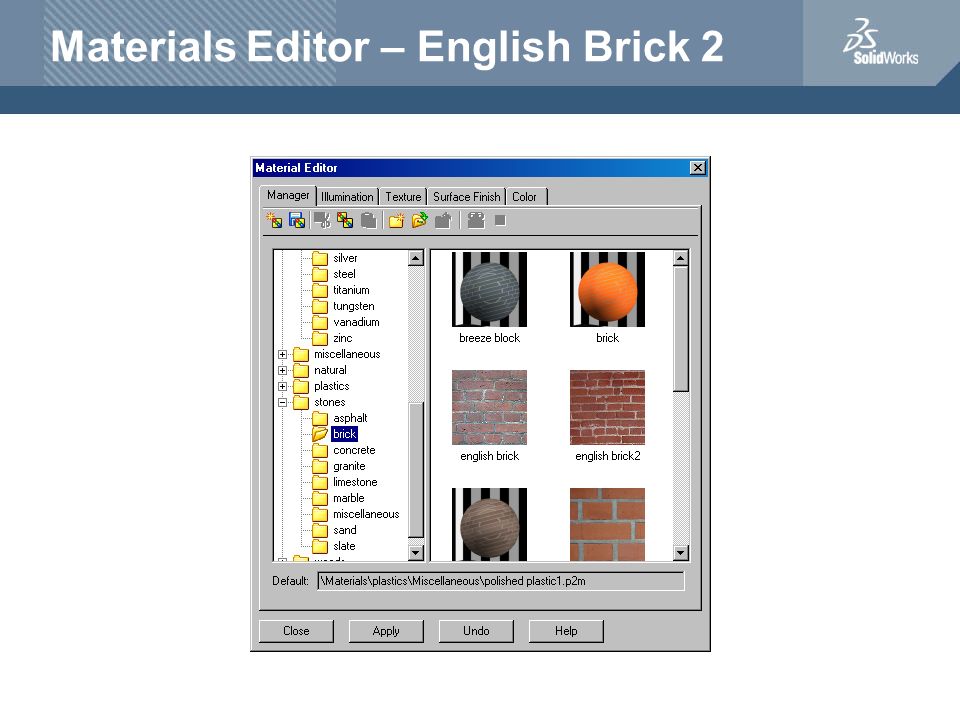Click the New Material toolbar icon
This screenshot has width=960, height=720.
coord(274,220)
